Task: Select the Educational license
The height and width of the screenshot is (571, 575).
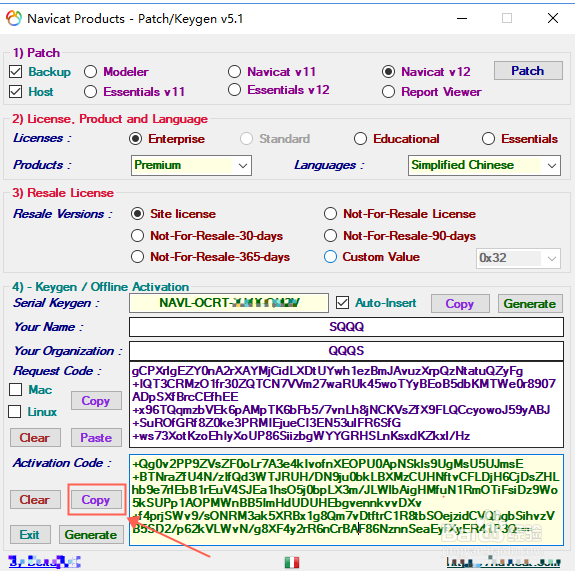Action: [360, 139]
